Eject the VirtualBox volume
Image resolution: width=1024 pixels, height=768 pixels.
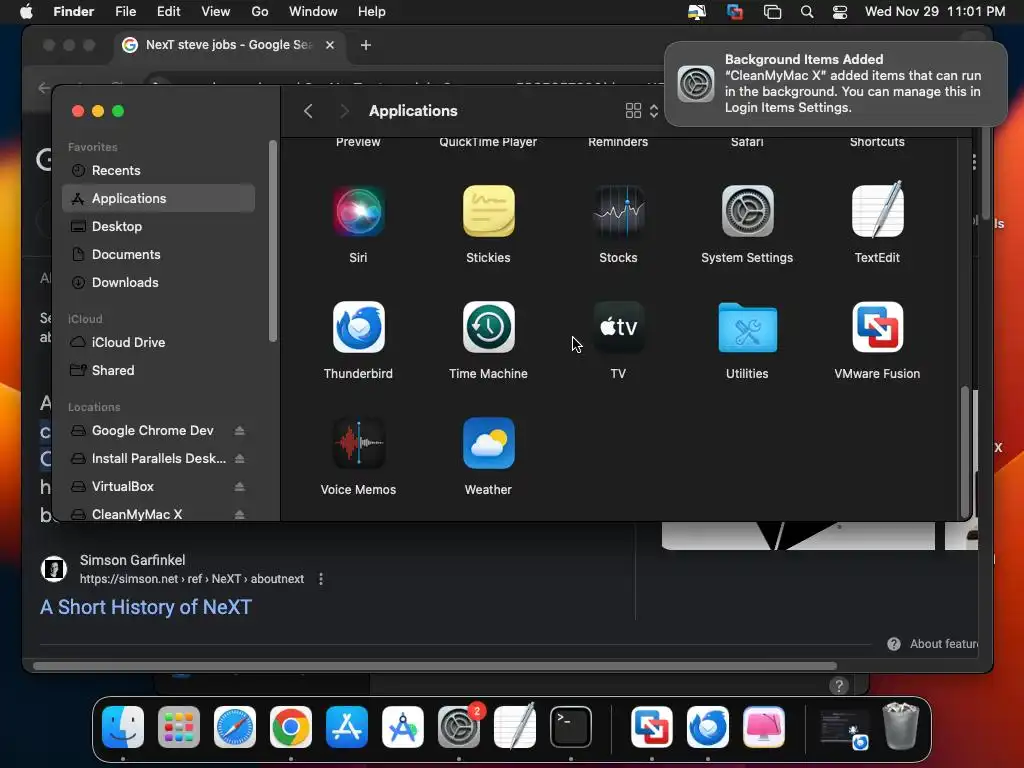pos(240,487)
